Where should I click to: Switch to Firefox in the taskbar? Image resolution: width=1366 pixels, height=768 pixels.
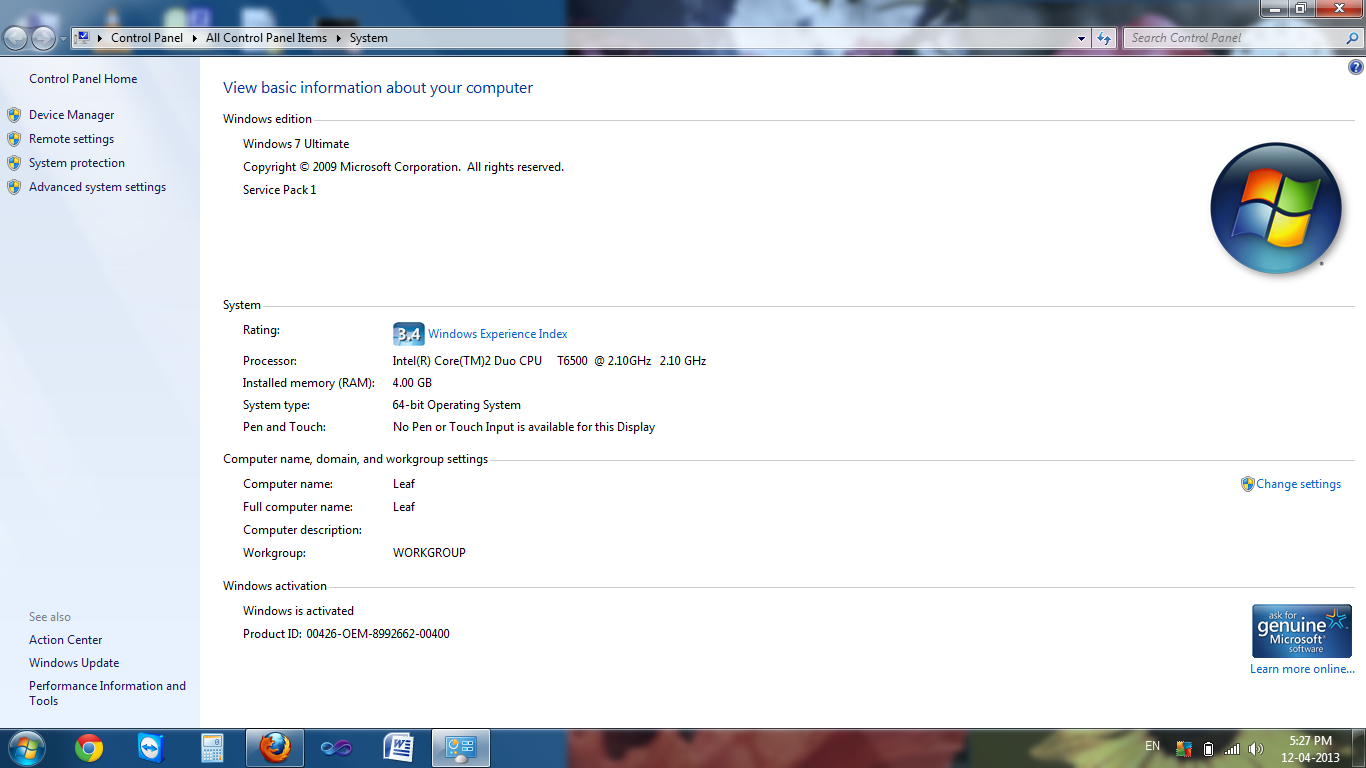(x=274, y=748)
